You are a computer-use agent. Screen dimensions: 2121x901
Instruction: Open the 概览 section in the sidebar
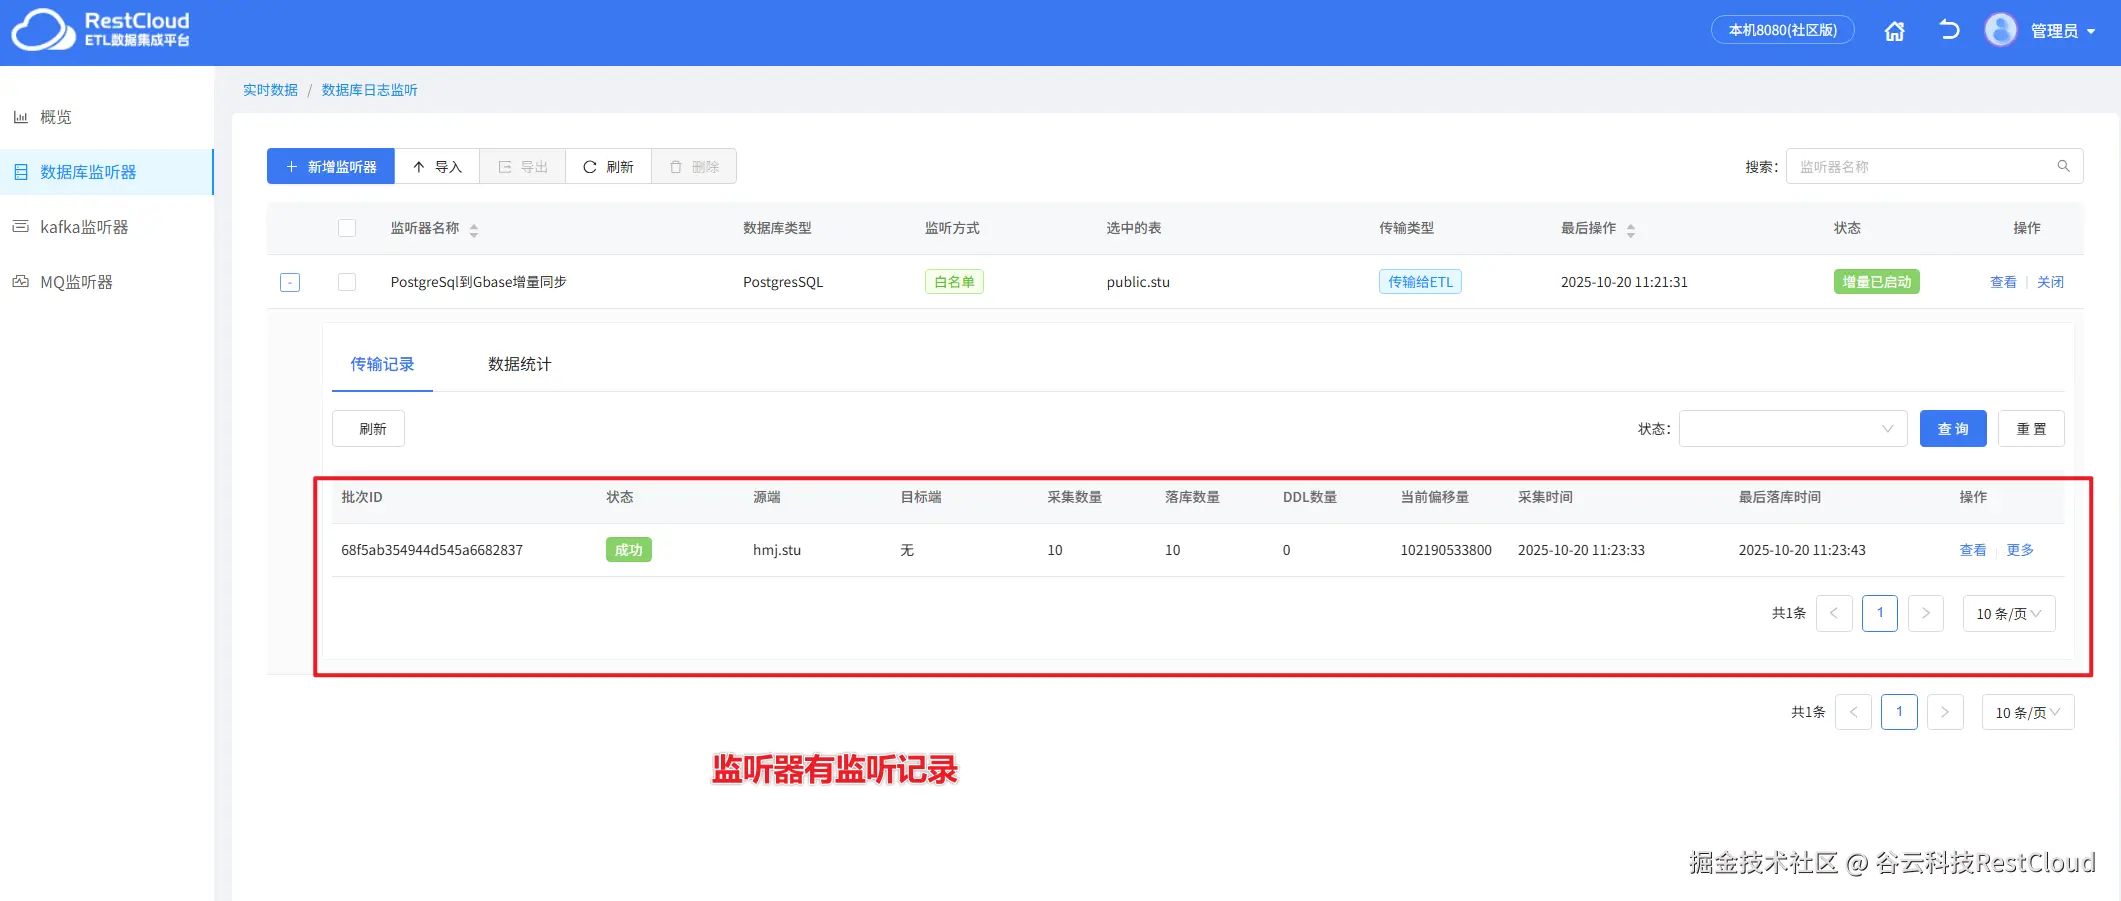click(x=54, y=116)
